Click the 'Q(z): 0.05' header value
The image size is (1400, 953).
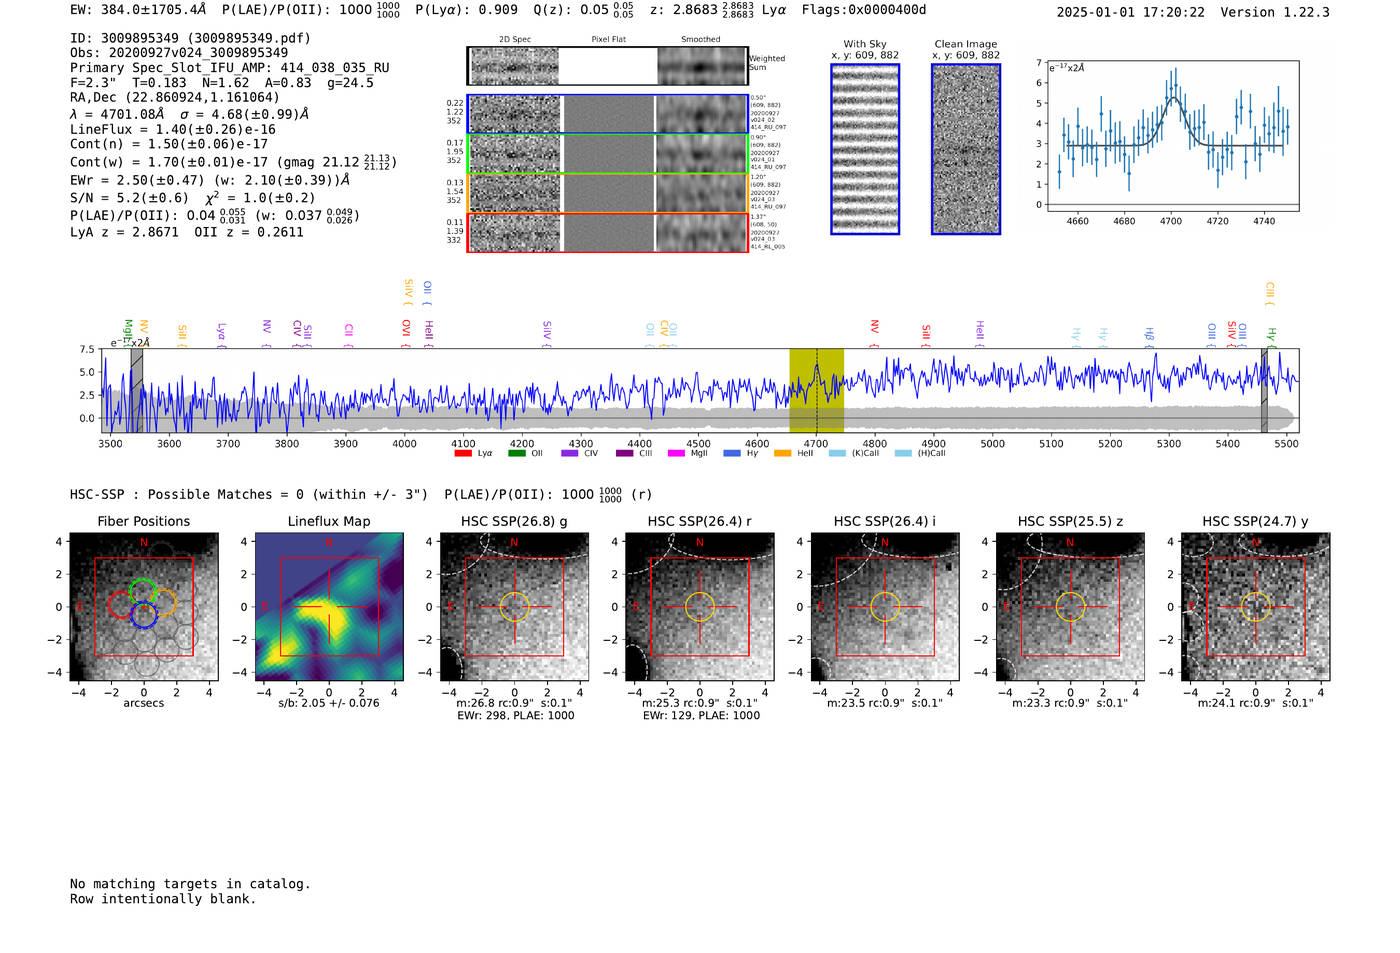click(571, 9)
